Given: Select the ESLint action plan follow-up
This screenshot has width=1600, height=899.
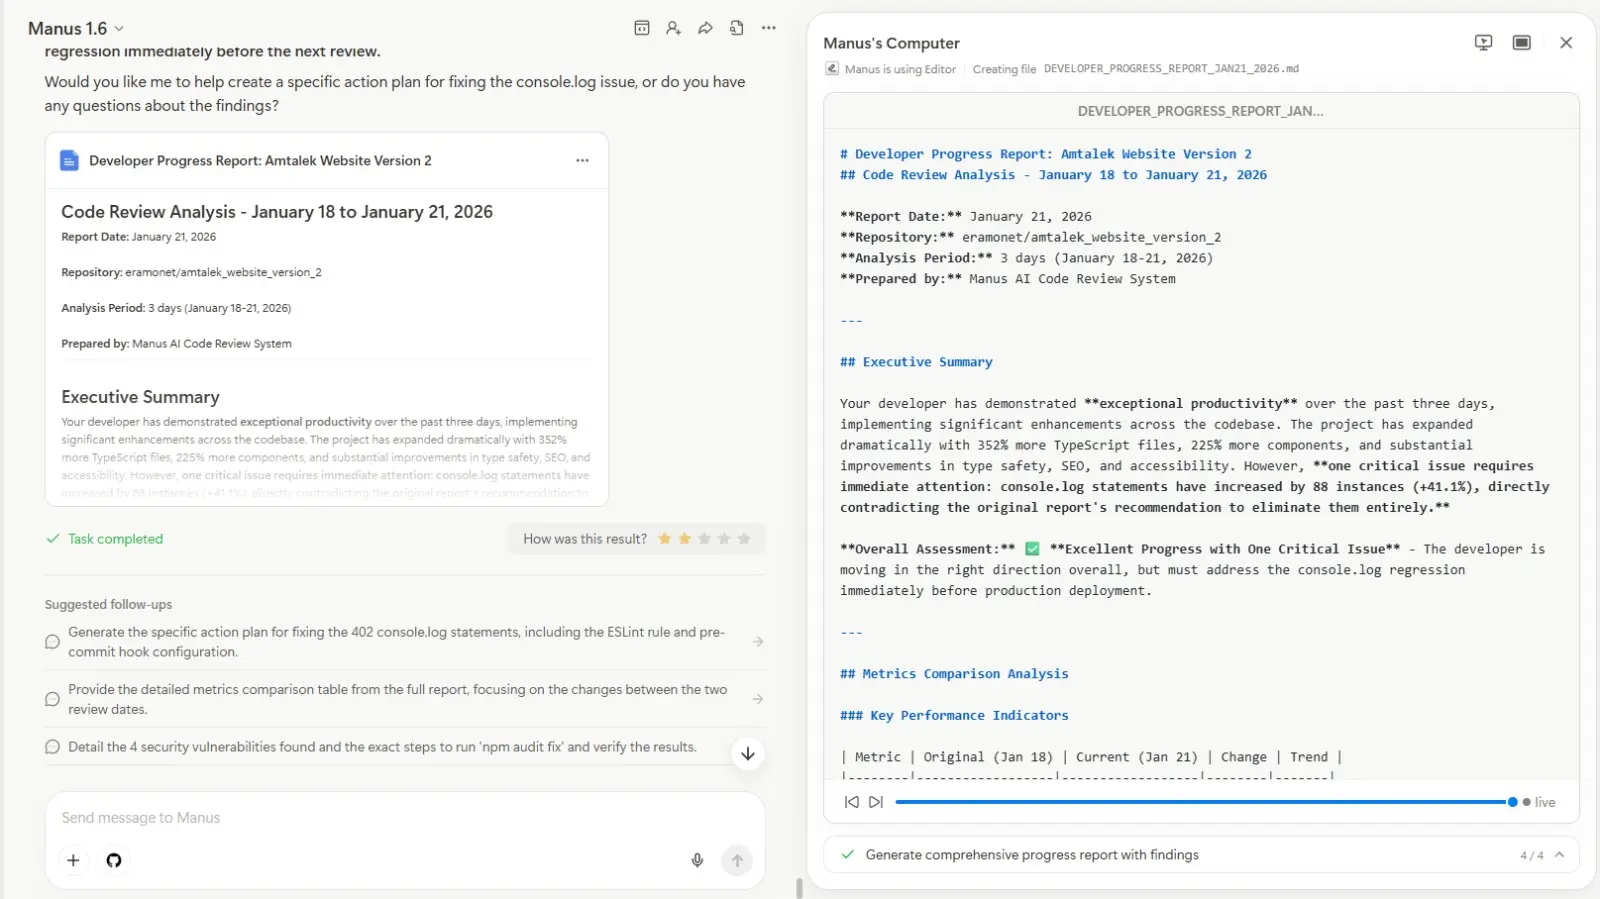Looking at the screenshot, I should (x=396, y=642).
